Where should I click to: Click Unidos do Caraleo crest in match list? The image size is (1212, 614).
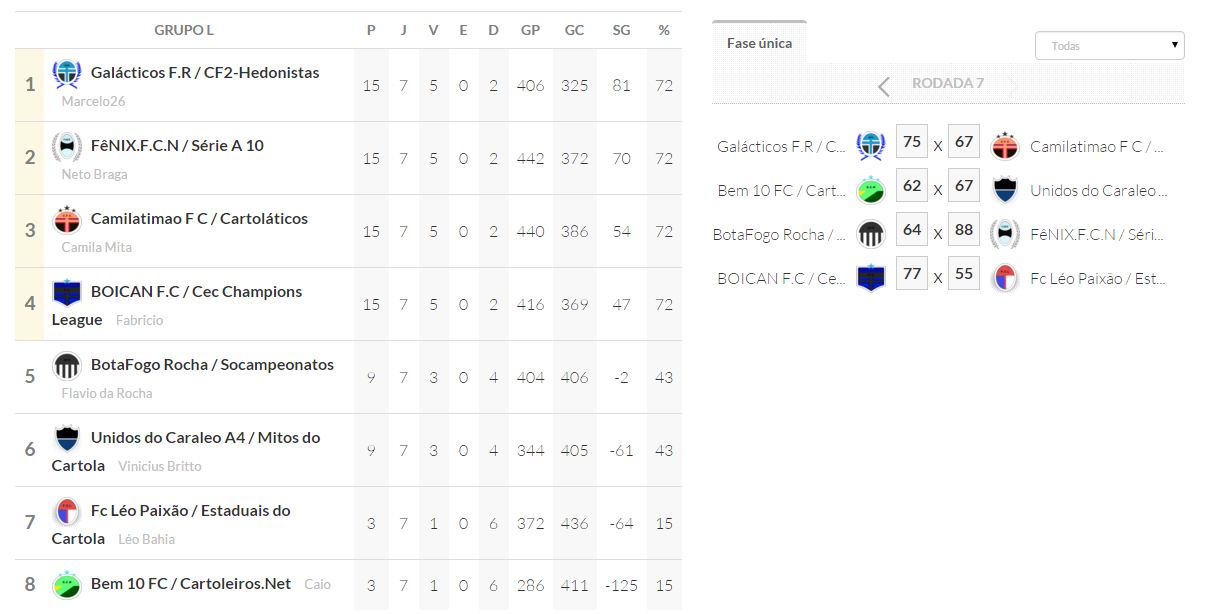click(1004, 190)
